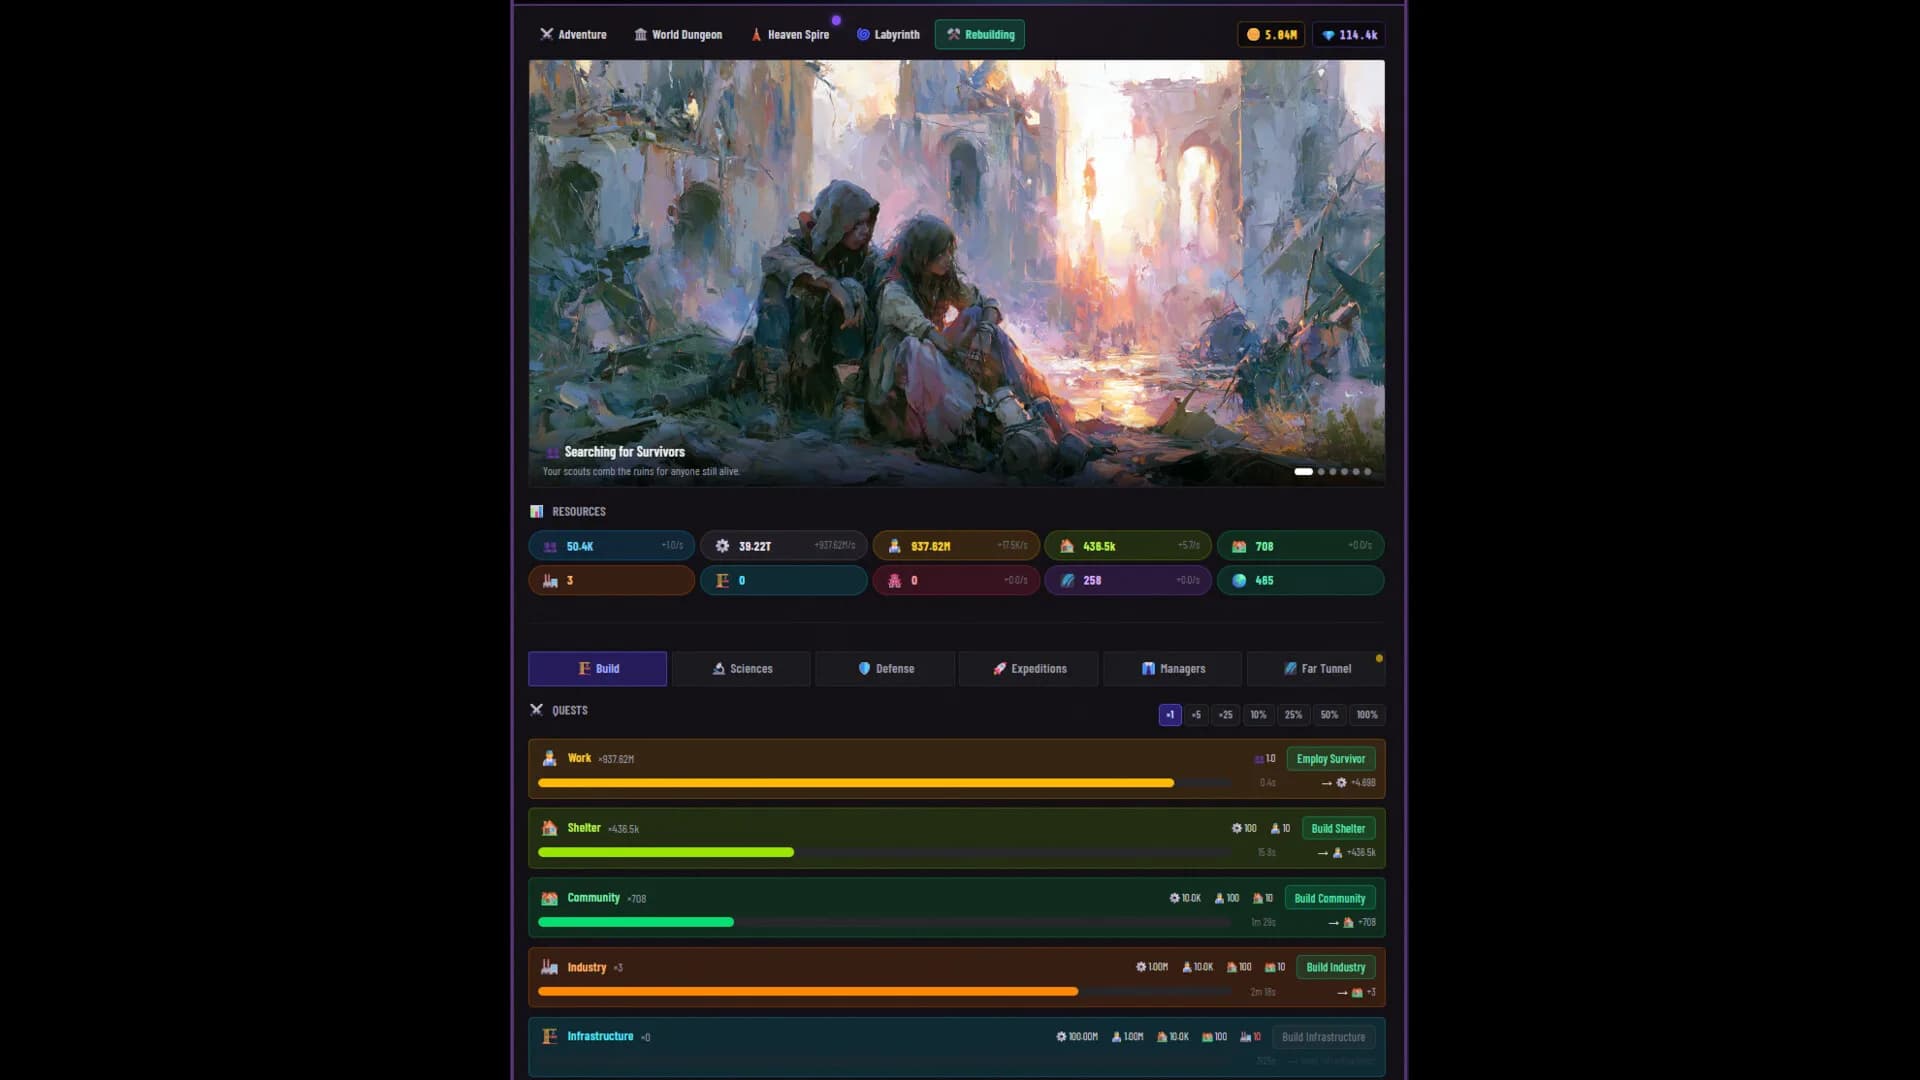The image size is (1920, 1080).
Task: Click the factory icon in resource 3
Action: (550, 580)
